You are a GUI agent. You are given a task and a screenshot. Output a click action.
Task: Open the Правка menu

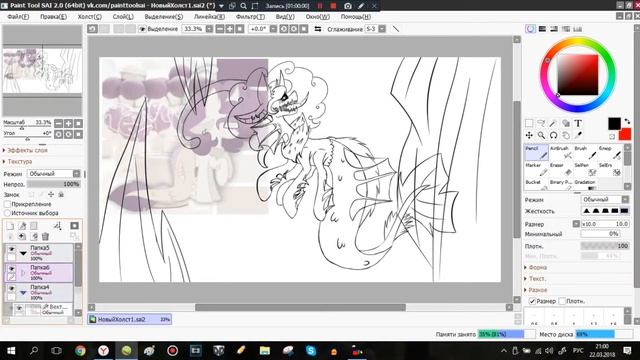pyautogui.click(x=53, y=17)
